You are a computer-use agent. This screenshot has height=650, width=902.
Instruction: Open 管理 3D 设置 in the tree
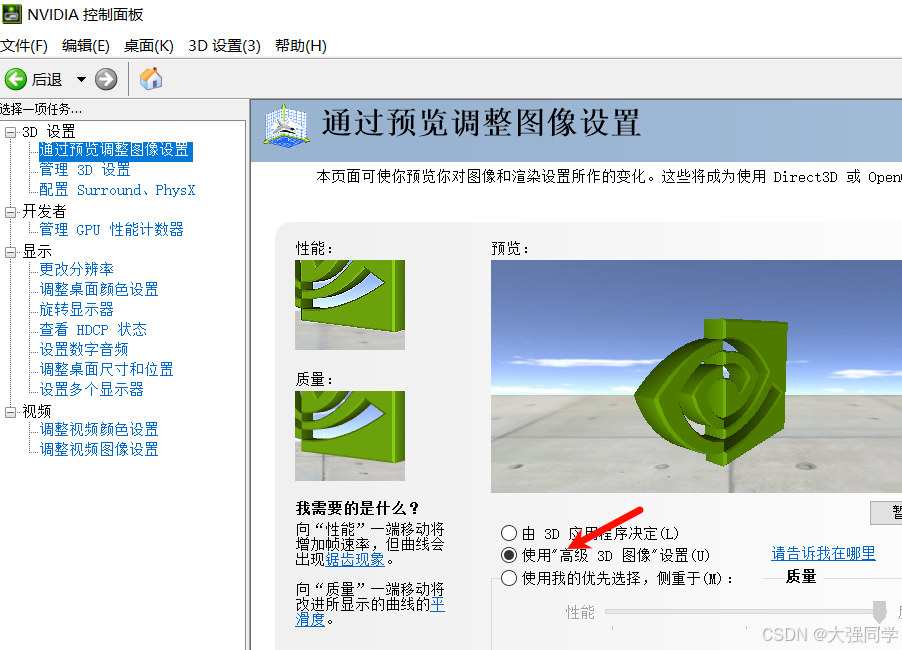pos(85,170)
